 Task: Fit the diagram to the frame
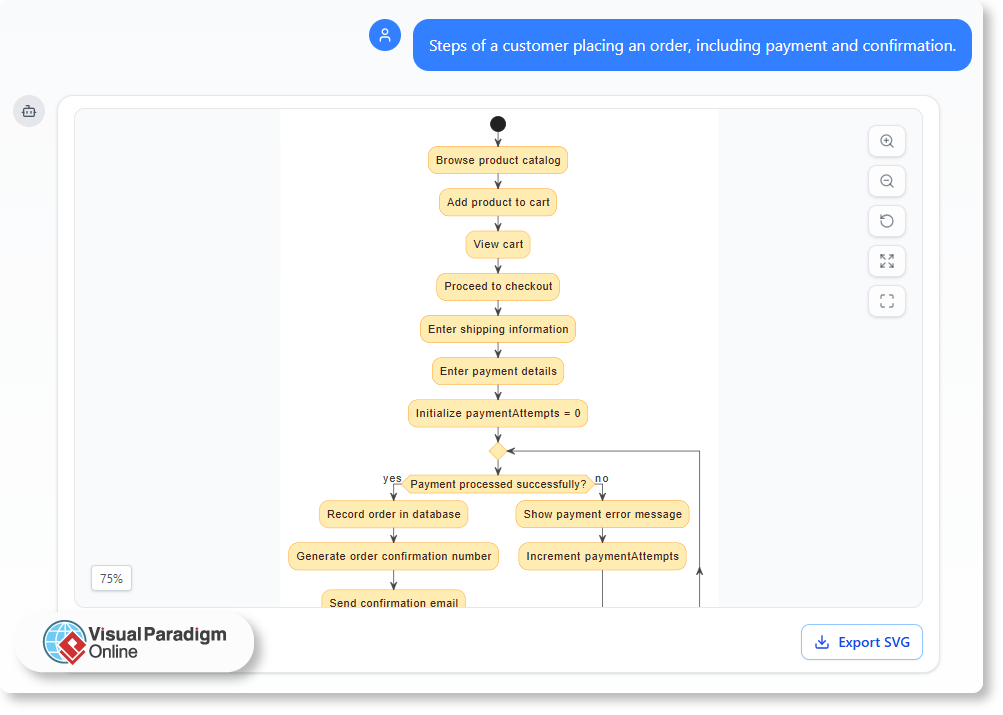tap(886, 301)
